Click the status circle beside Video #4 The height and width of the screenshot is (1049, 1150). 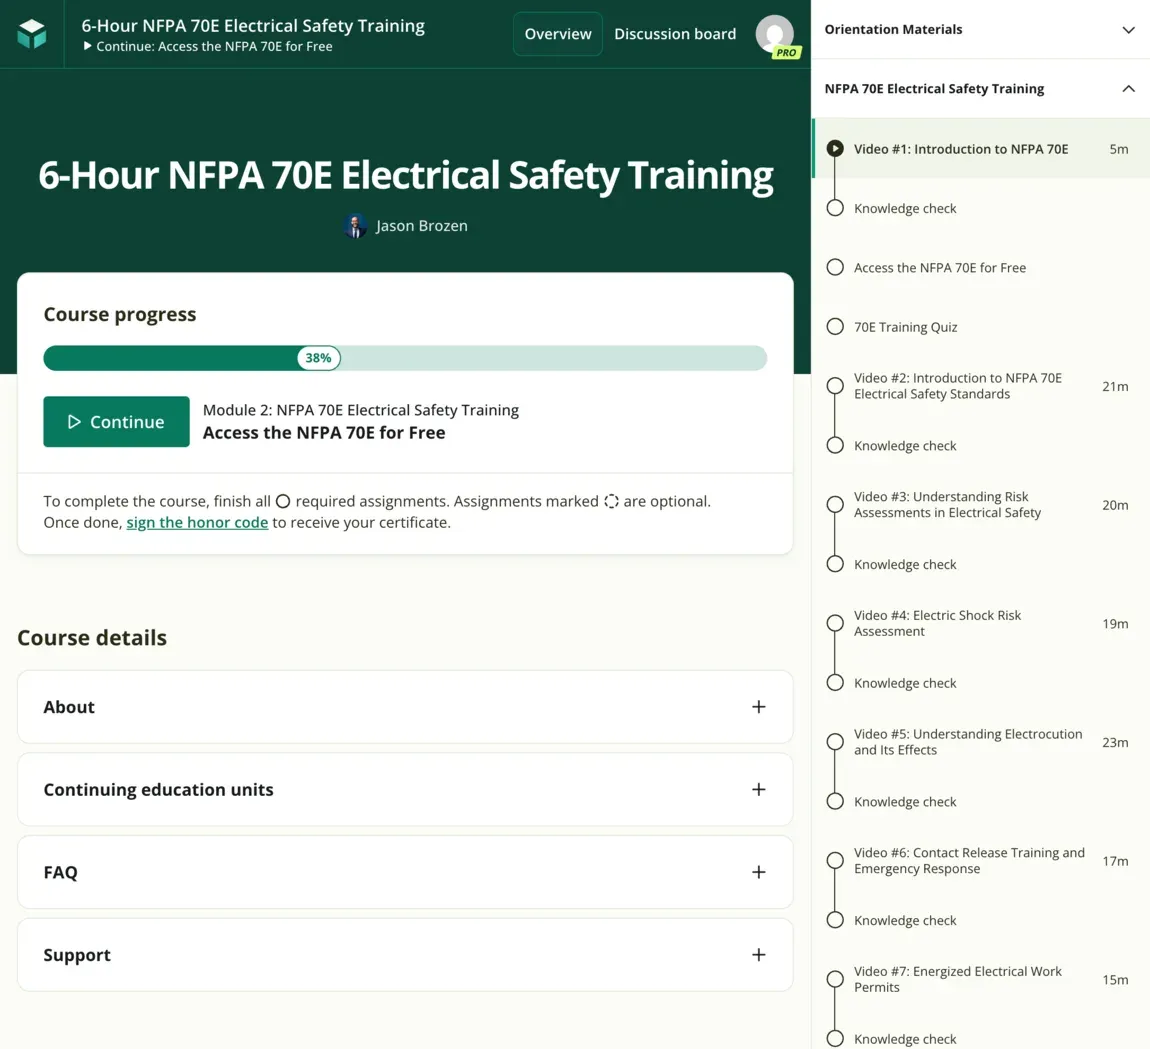[x=835, y=624]
